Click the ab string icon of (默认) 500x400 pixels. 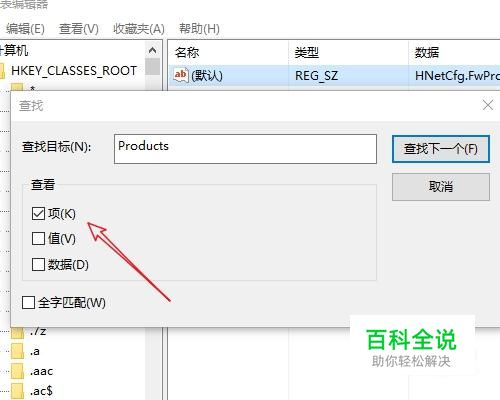181,75
